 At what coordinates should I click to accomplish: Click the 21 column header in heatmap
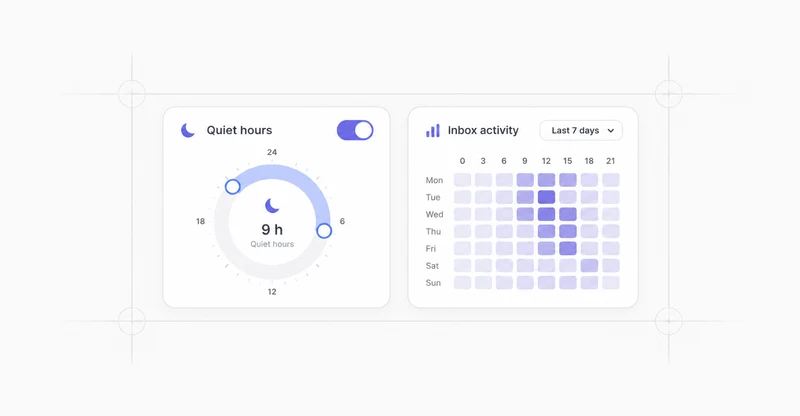(x=611, y=161)
